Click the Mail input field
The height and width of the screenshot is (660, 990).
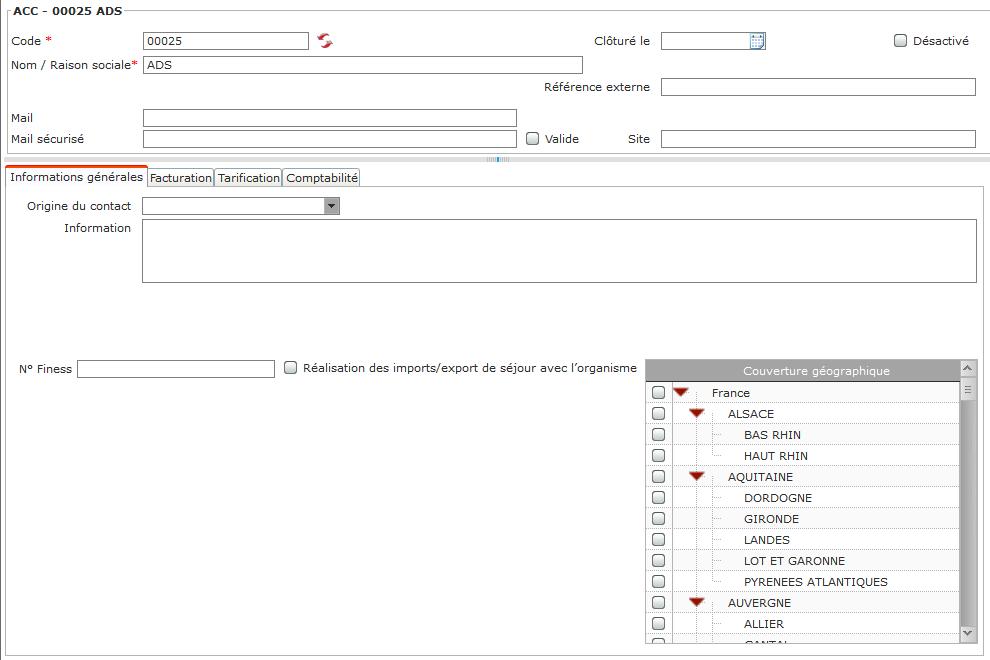point(330,118)
